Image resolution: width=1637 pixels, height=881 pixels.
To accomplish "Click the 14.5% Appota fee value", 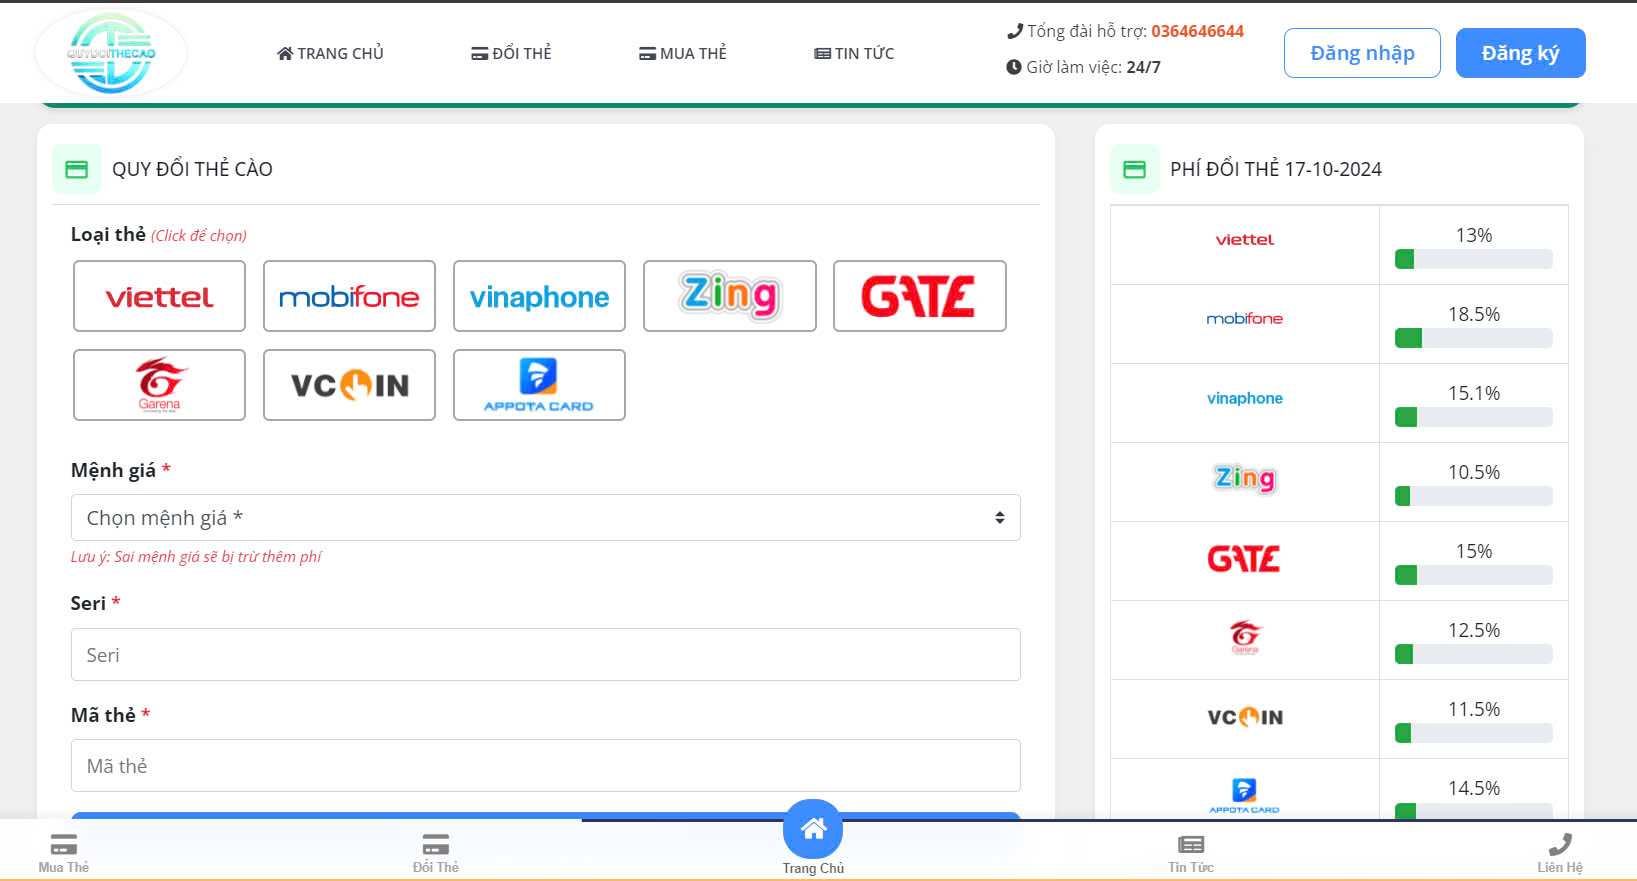I will tap(1474, 788).
